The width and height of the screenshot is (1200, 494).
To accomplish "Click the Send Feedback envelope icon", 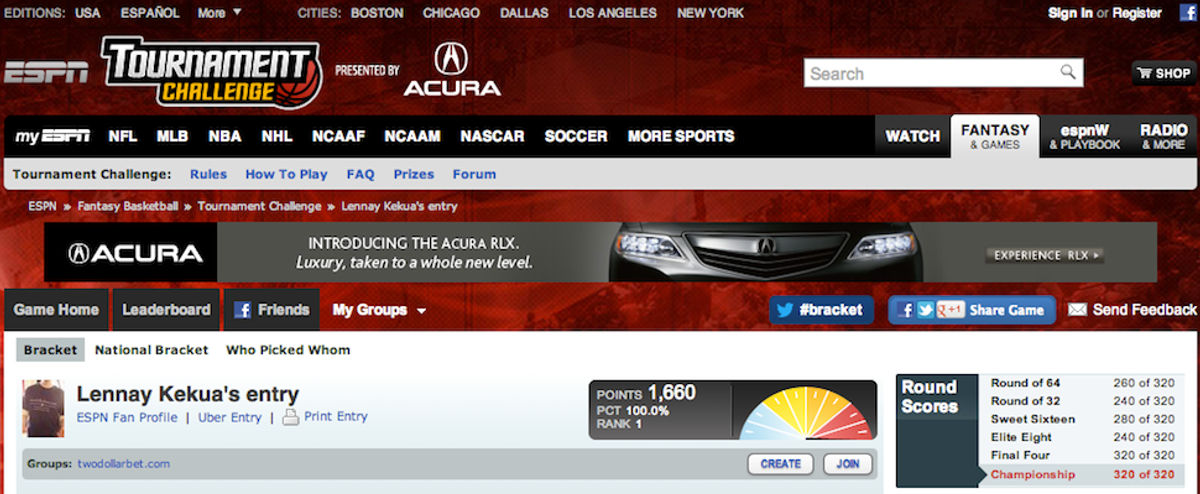I will [1077, 310].
